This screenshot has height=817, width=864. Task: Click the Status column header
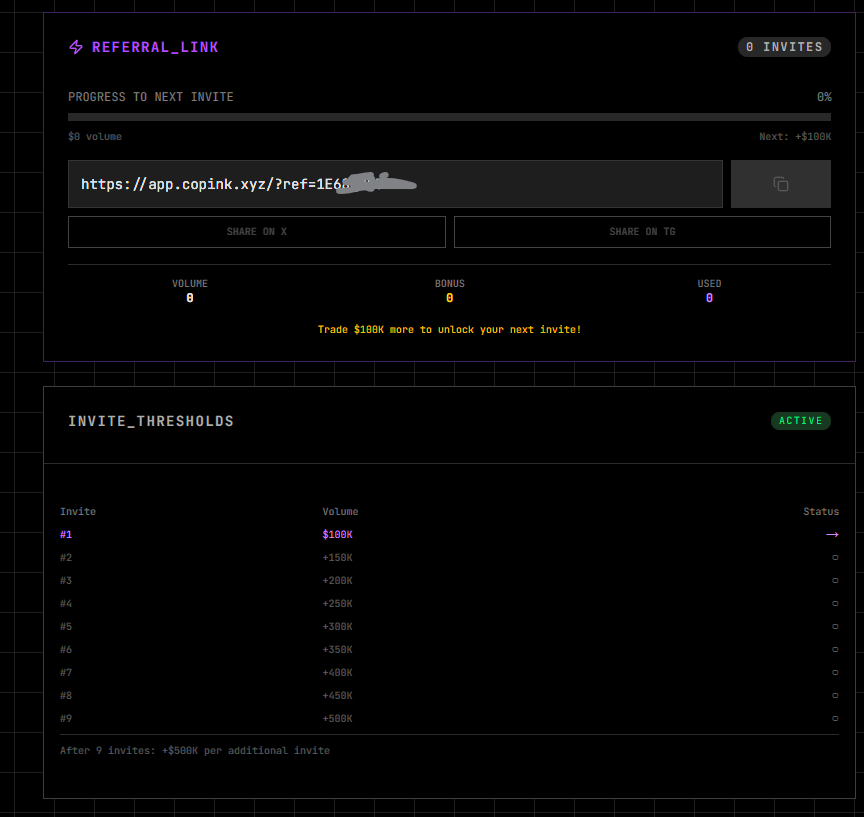821,512
